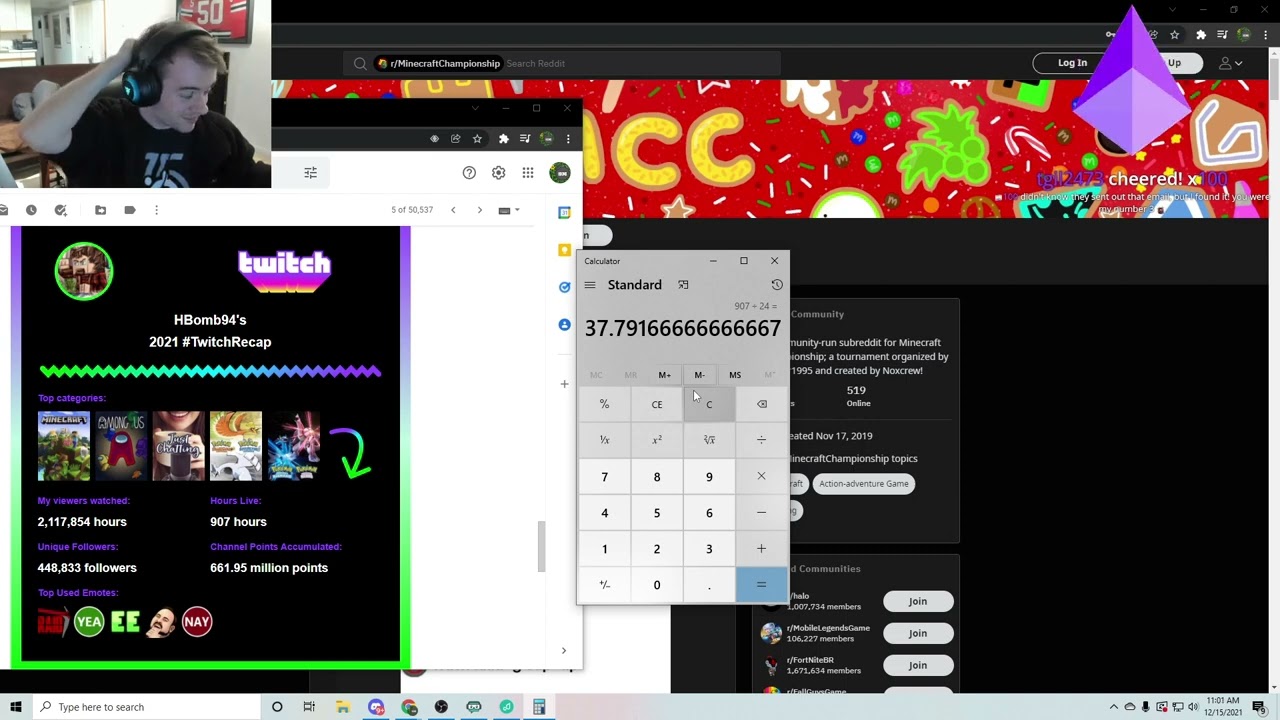Click the MS memory store button
The image size is (1280, 720).
[x=735, y=375]
